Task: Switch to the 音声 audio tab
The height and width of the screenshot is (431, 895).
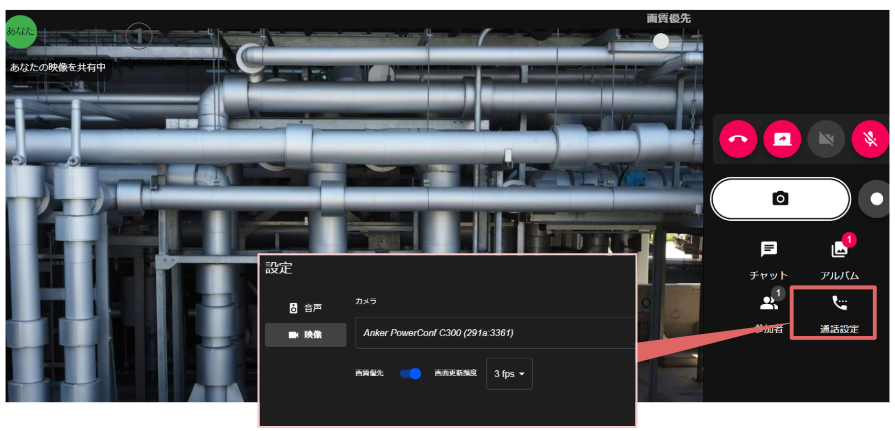Action: point(305,308)
